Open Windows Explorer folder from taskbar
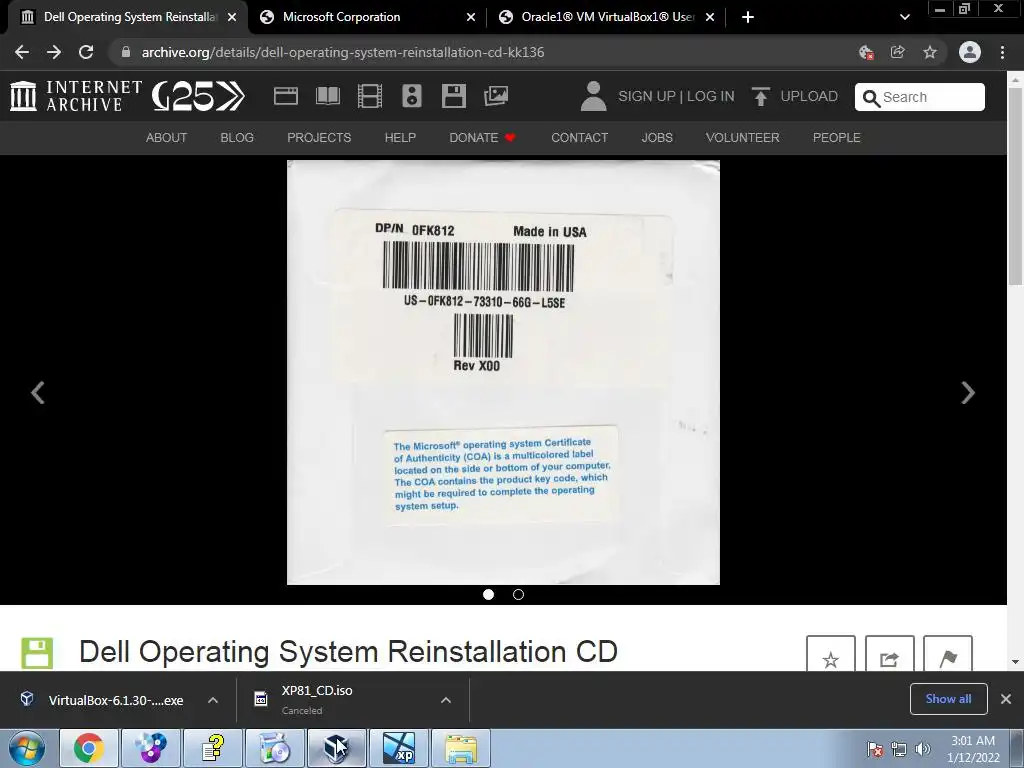Viewport: 1024px width, 768px height. click(461, 748)
